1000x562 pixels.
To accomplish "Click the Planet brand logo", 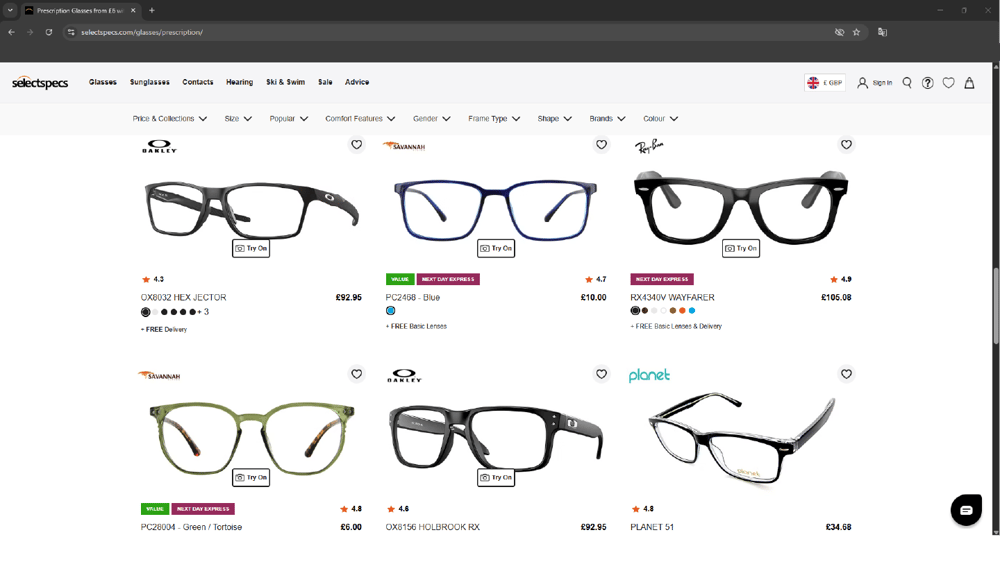I will click(649, 375).
